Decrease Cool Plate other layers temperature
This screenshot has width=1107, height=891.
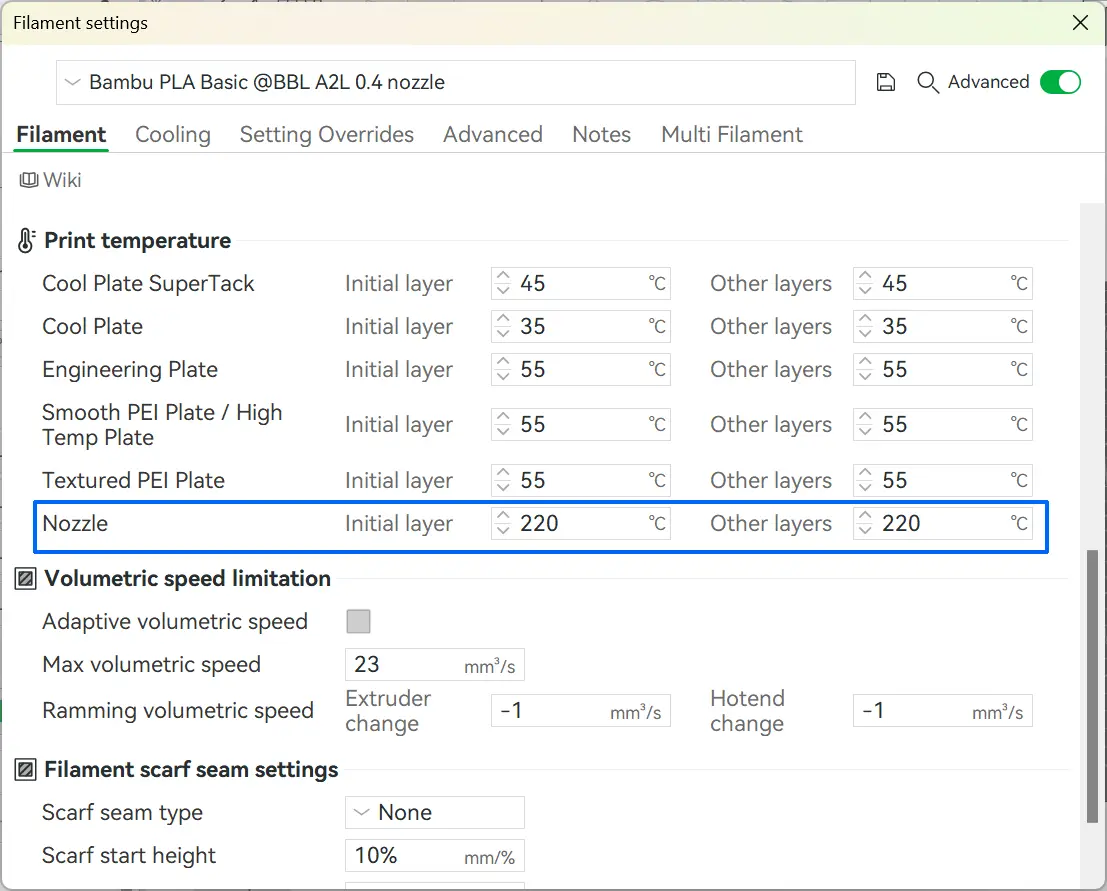click(865, 334)
